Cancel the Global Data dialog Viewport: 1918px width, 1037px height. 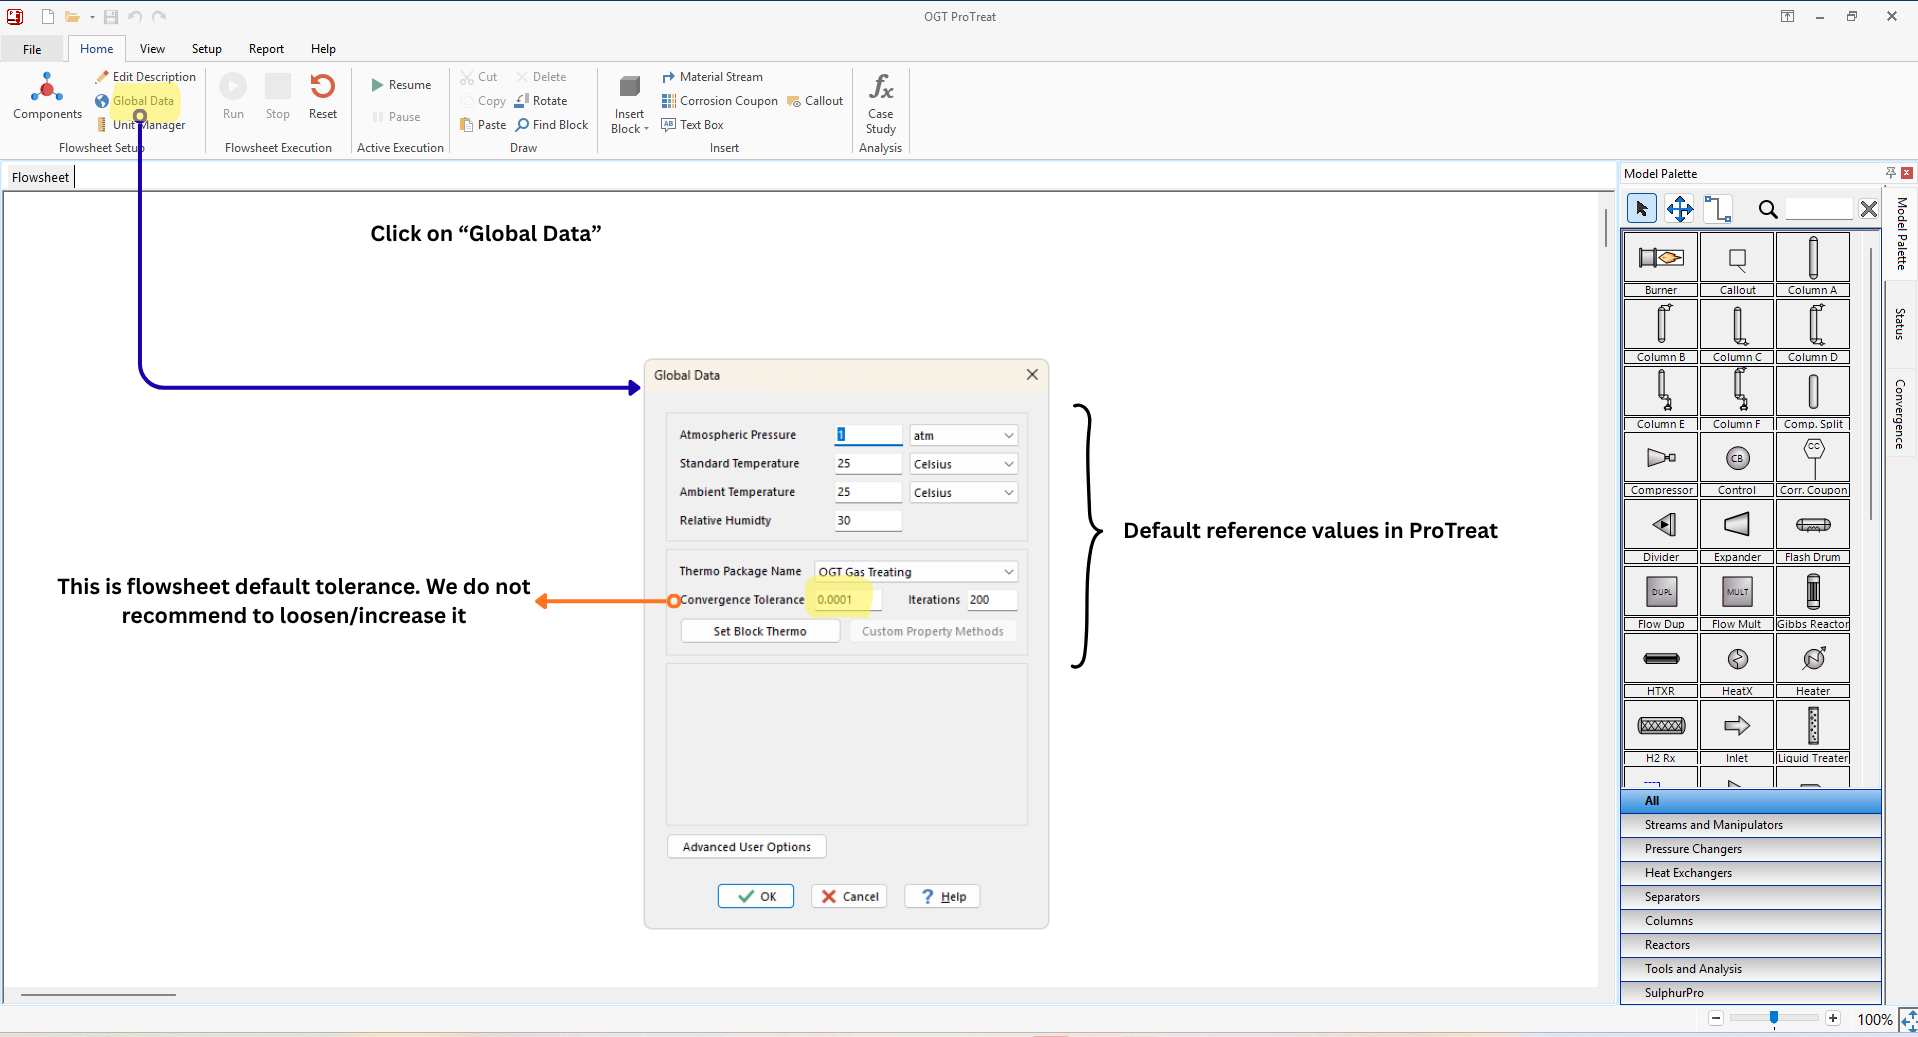click(849, 896)
